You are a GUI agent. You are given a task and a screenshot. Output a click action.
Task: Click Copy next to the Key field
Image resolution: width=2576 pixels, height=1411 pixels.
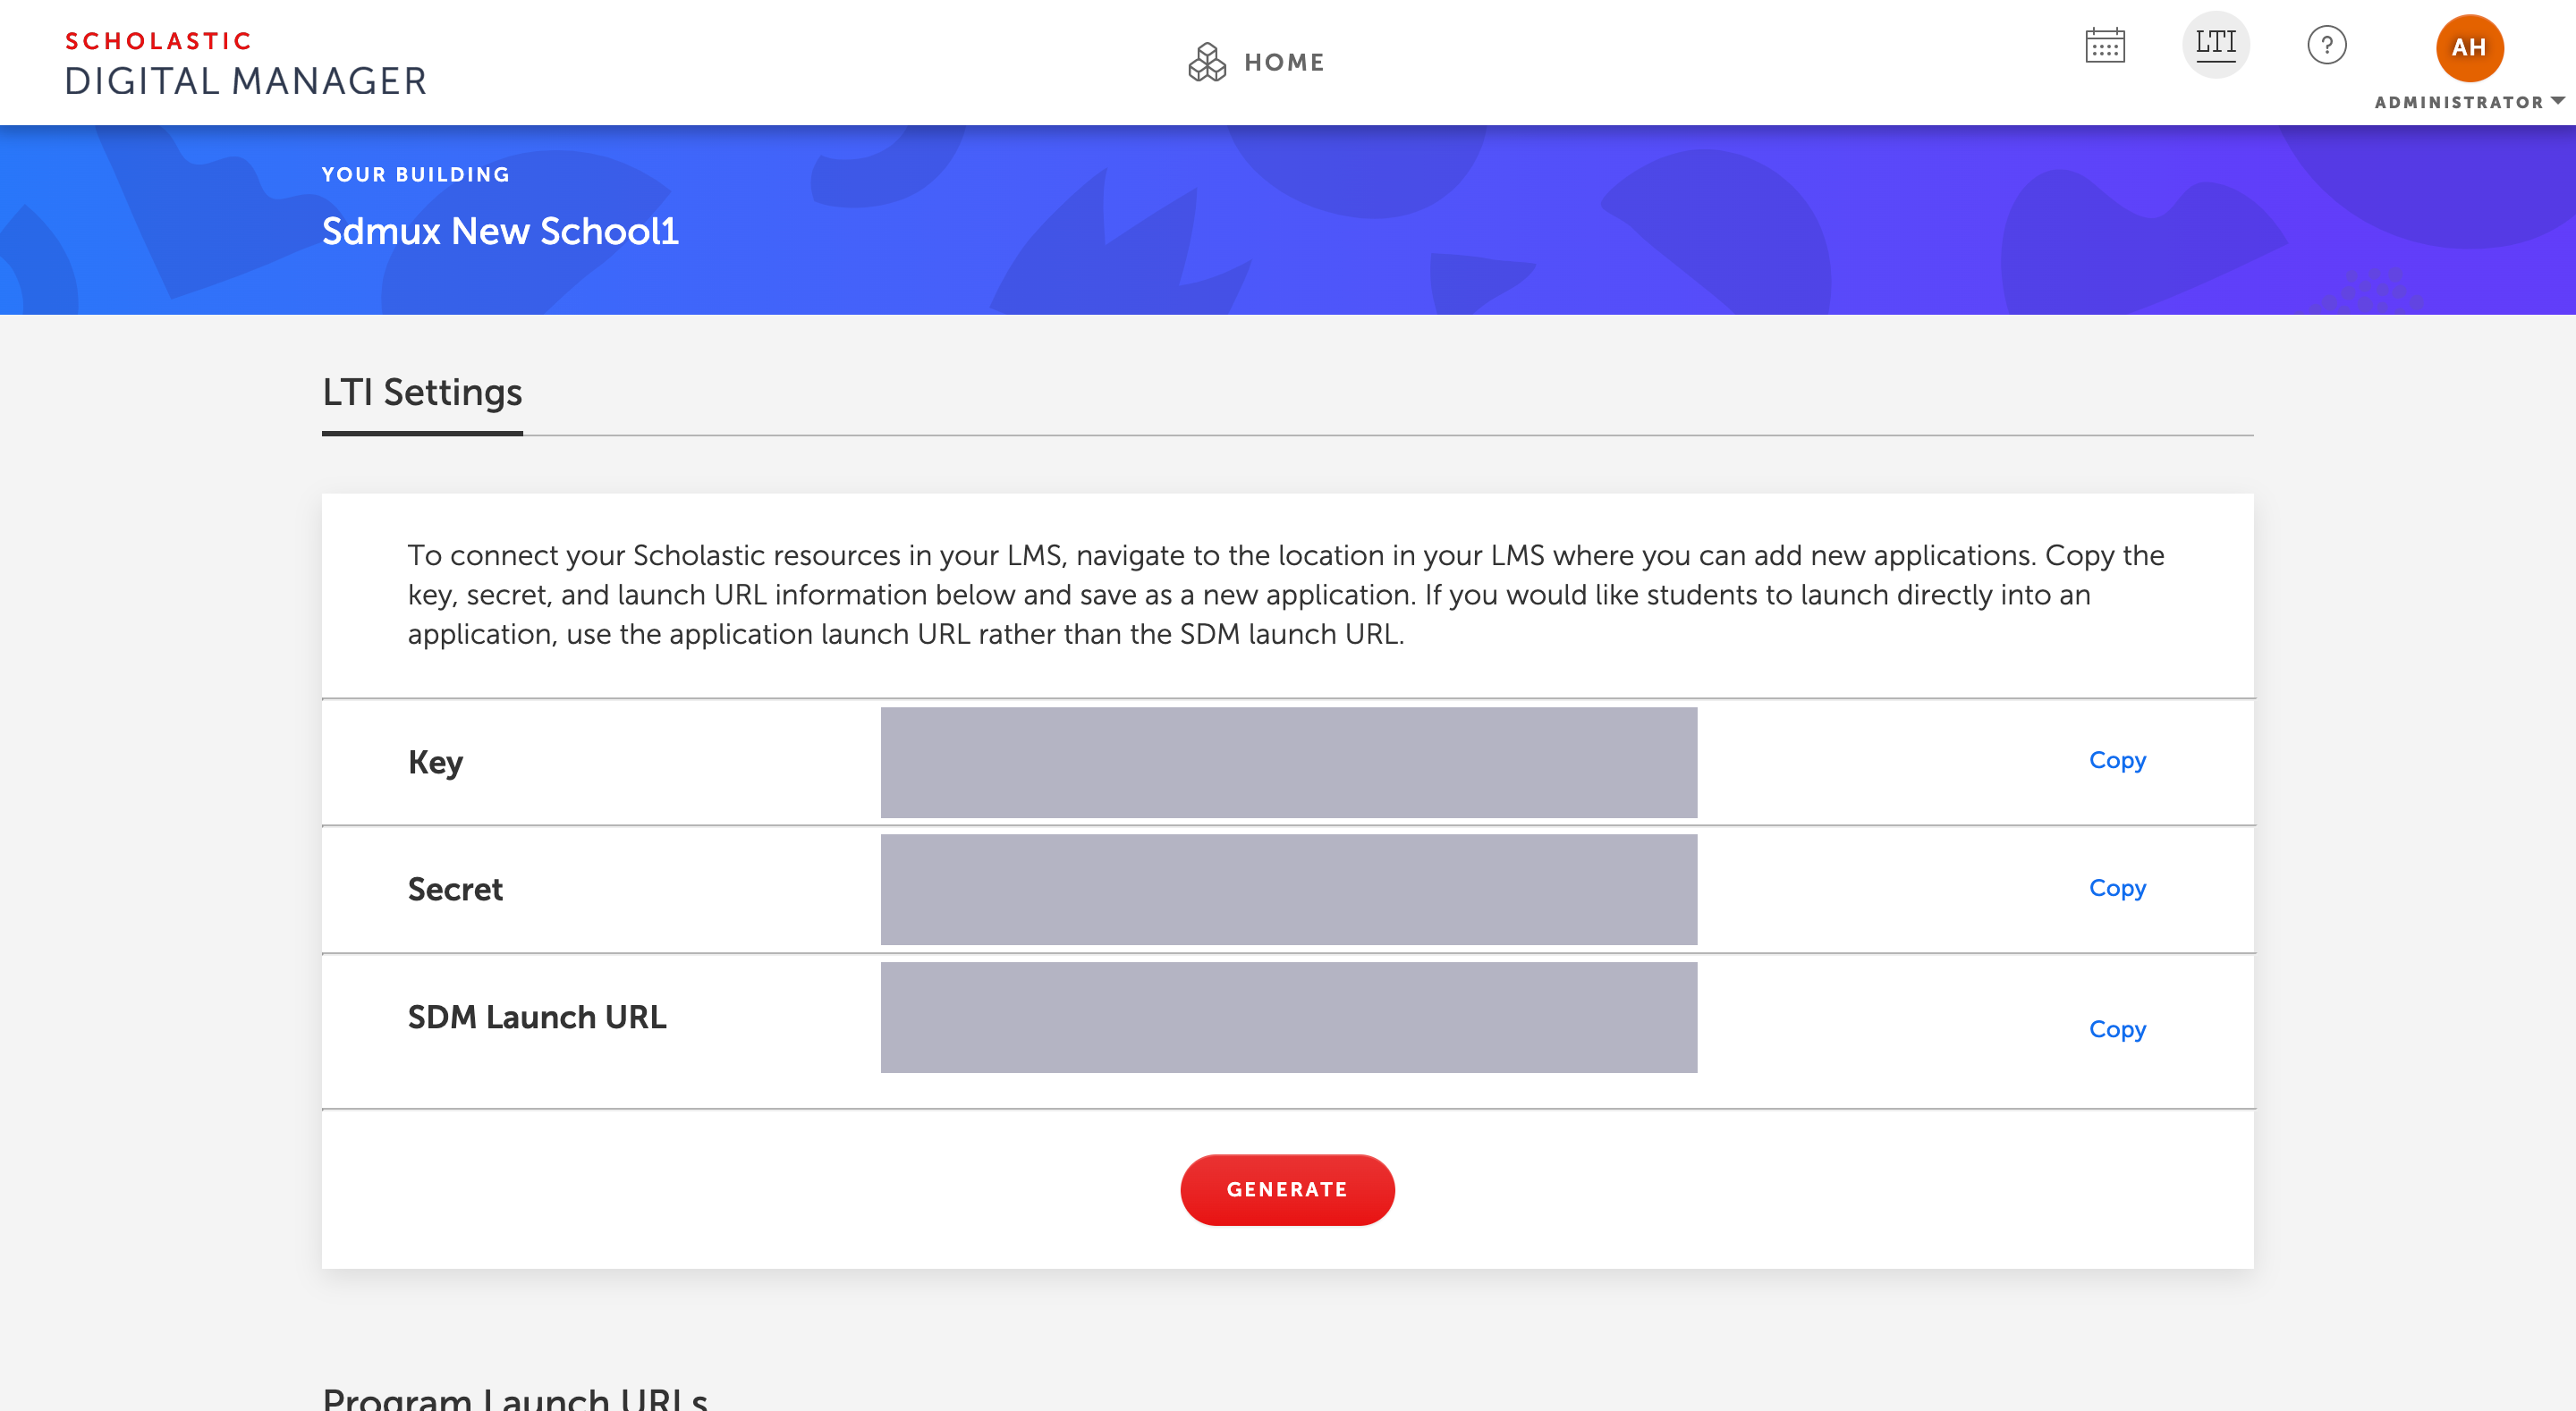2119,759
